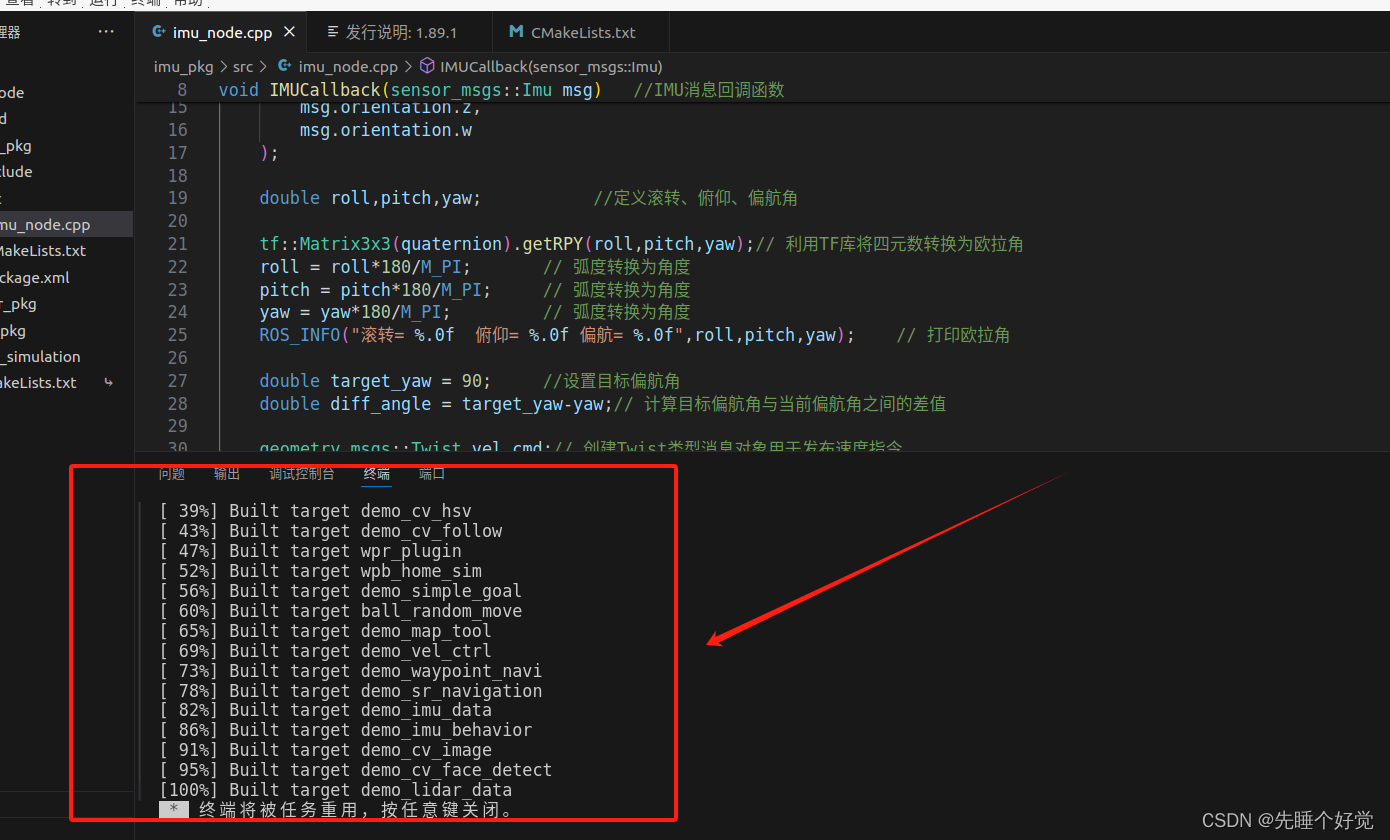Viewport: 1390px width, 840px height.
Task: Click 'msg.orientation.w' on line 16
Action: [386, 130]
